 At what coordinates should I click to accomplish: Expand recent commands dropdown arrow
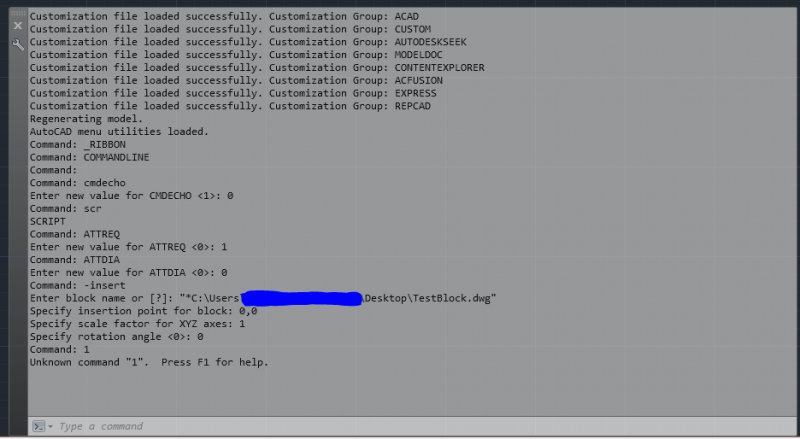[x=51, y=427]
